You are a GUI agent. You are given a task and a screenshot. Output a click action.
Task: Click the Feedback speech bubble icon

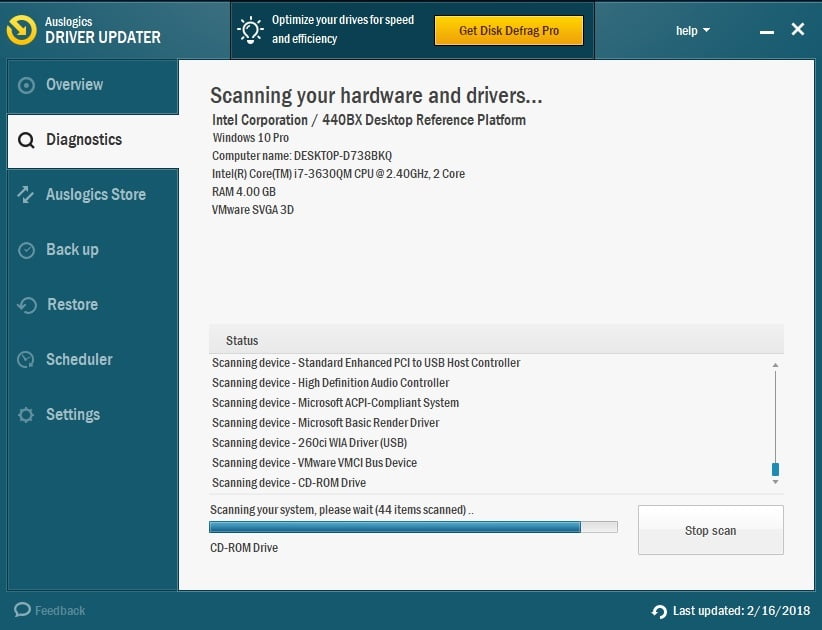click(21, 610)
